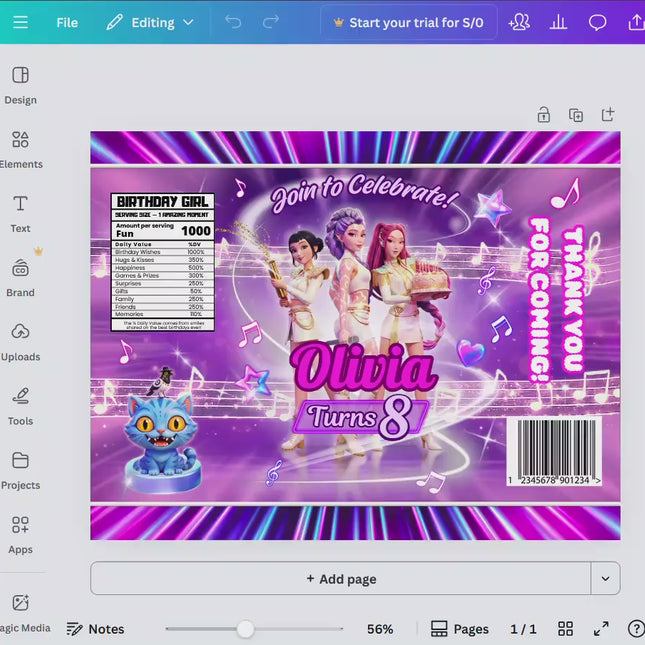
Task: Open the Elements panel
Action: point(20,150)
